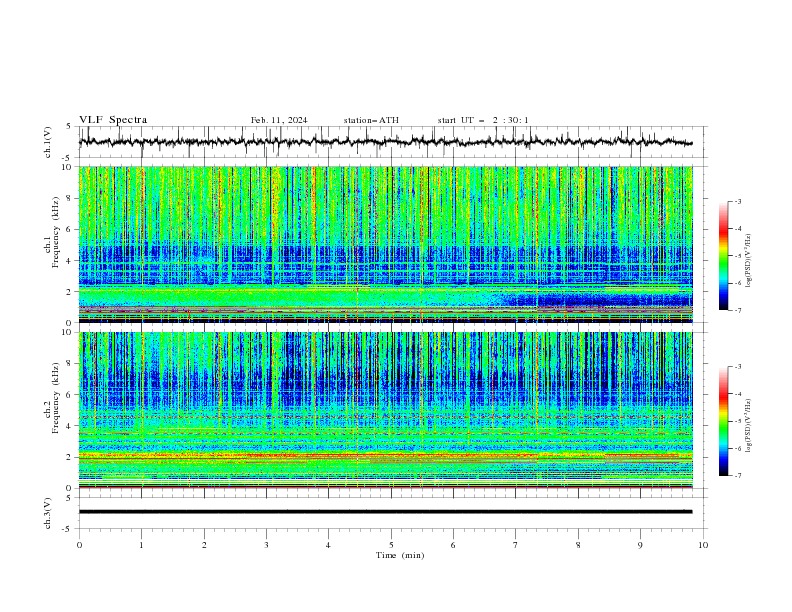The image size is (792, 612).
Task: Select the "start UT = 2 :30: 1" text
Action: (x=483, y=120)
